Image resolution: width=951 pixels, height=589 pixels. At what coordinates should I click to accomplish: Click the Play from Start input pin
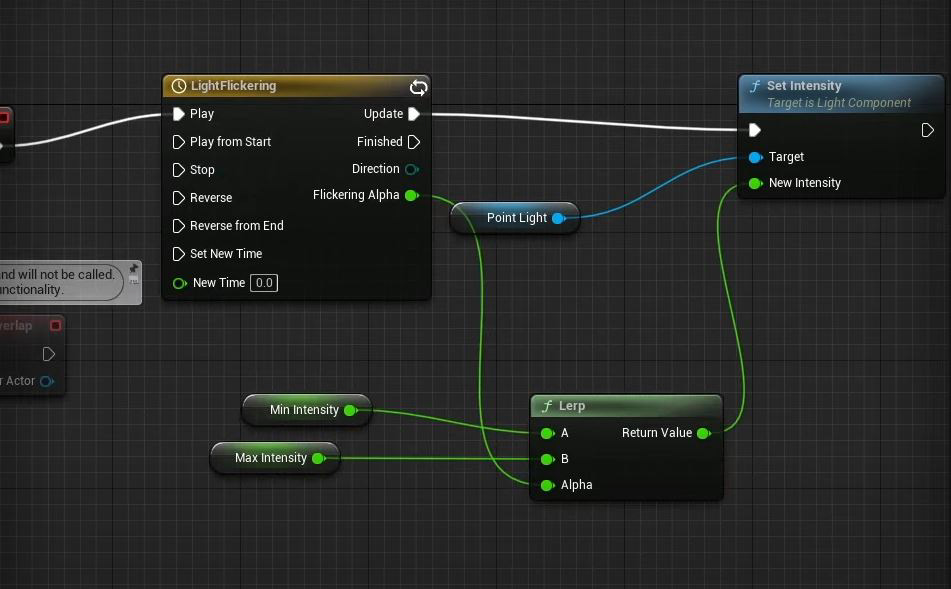coord(180,142)
